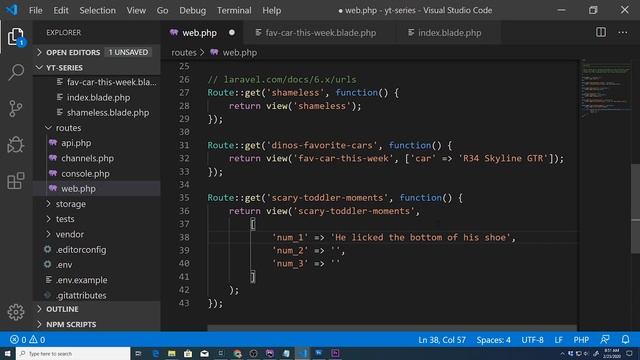Viewport: 640px width, 360px height.
Task: Click LF end-of-line setting
Action: point(558,340)
